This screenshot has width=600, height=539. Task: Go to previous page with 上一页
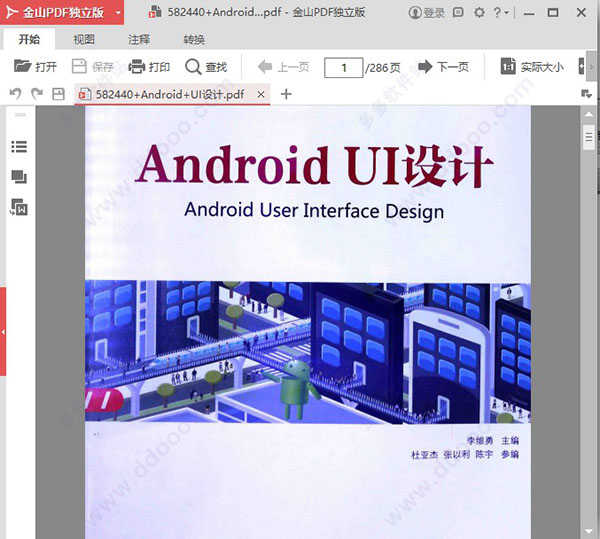point(283,67)
